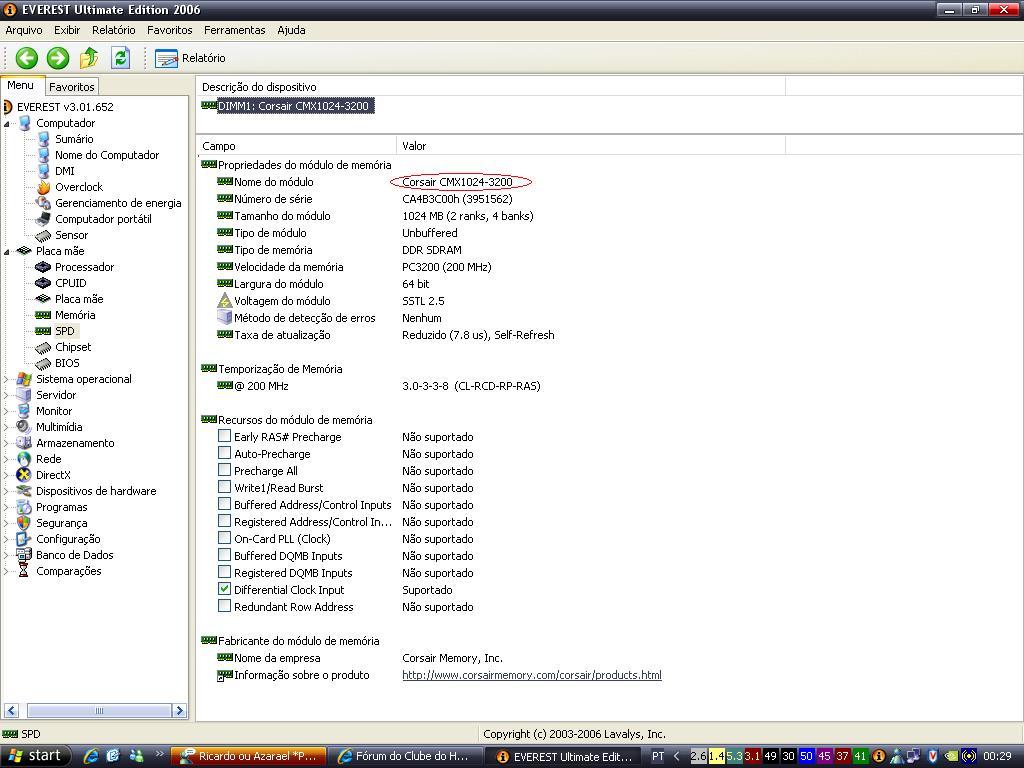Open the Exibir menu
Viewport: 1024px width, 768px height.
pos(67,30)
